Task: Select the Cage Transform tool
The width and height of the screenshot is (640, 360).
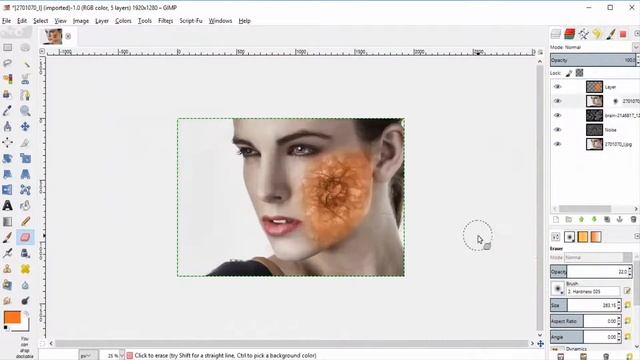Action: (25, 190)
